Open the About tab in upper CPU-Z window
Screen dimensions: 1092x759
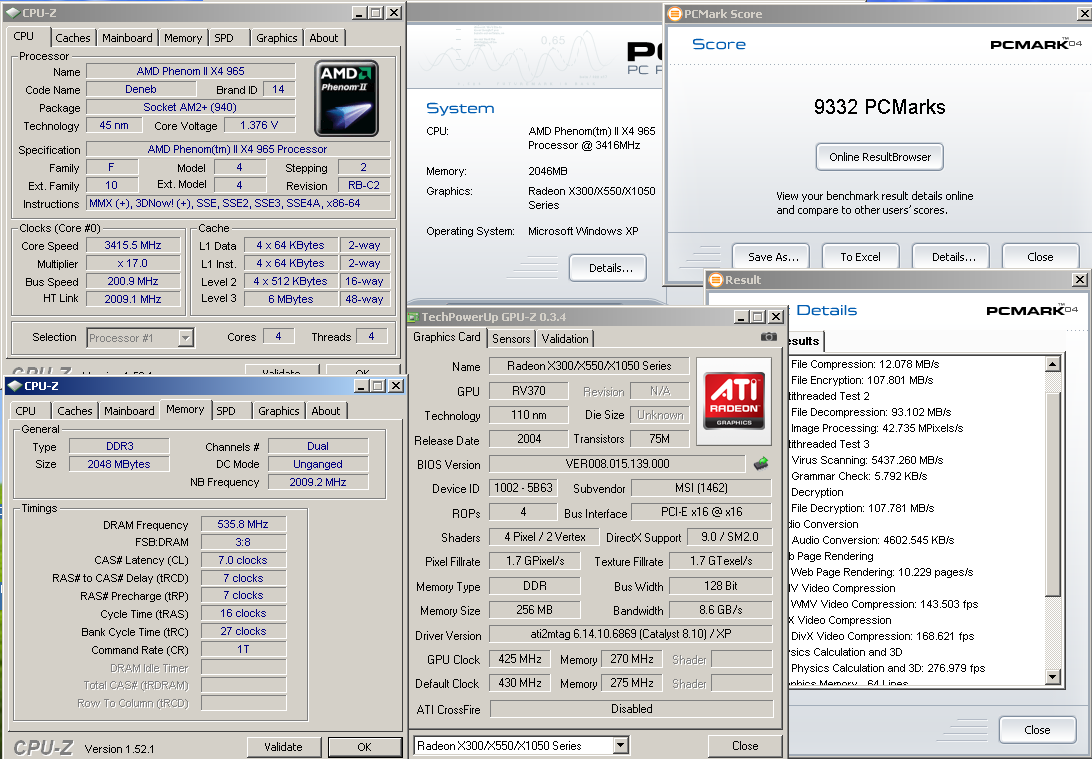point(324,38)
